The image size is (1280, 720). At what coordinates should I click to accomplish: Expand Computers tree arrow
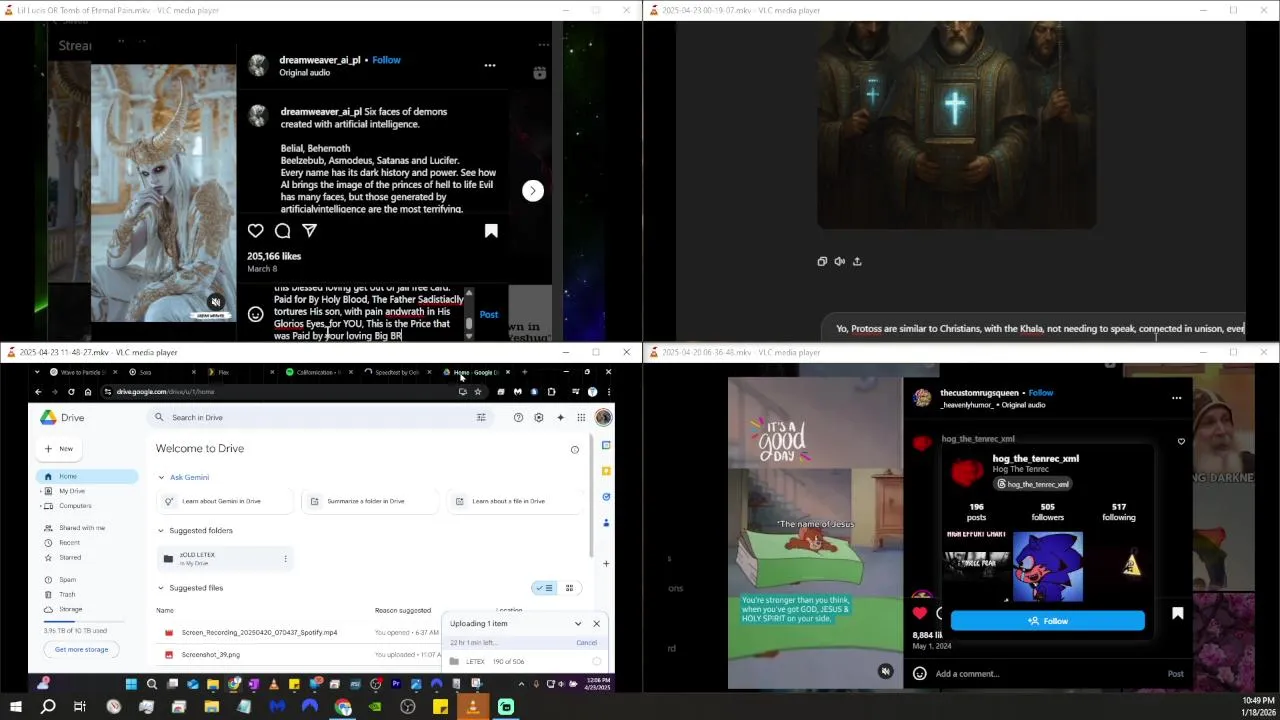click(x=40, y=506)
